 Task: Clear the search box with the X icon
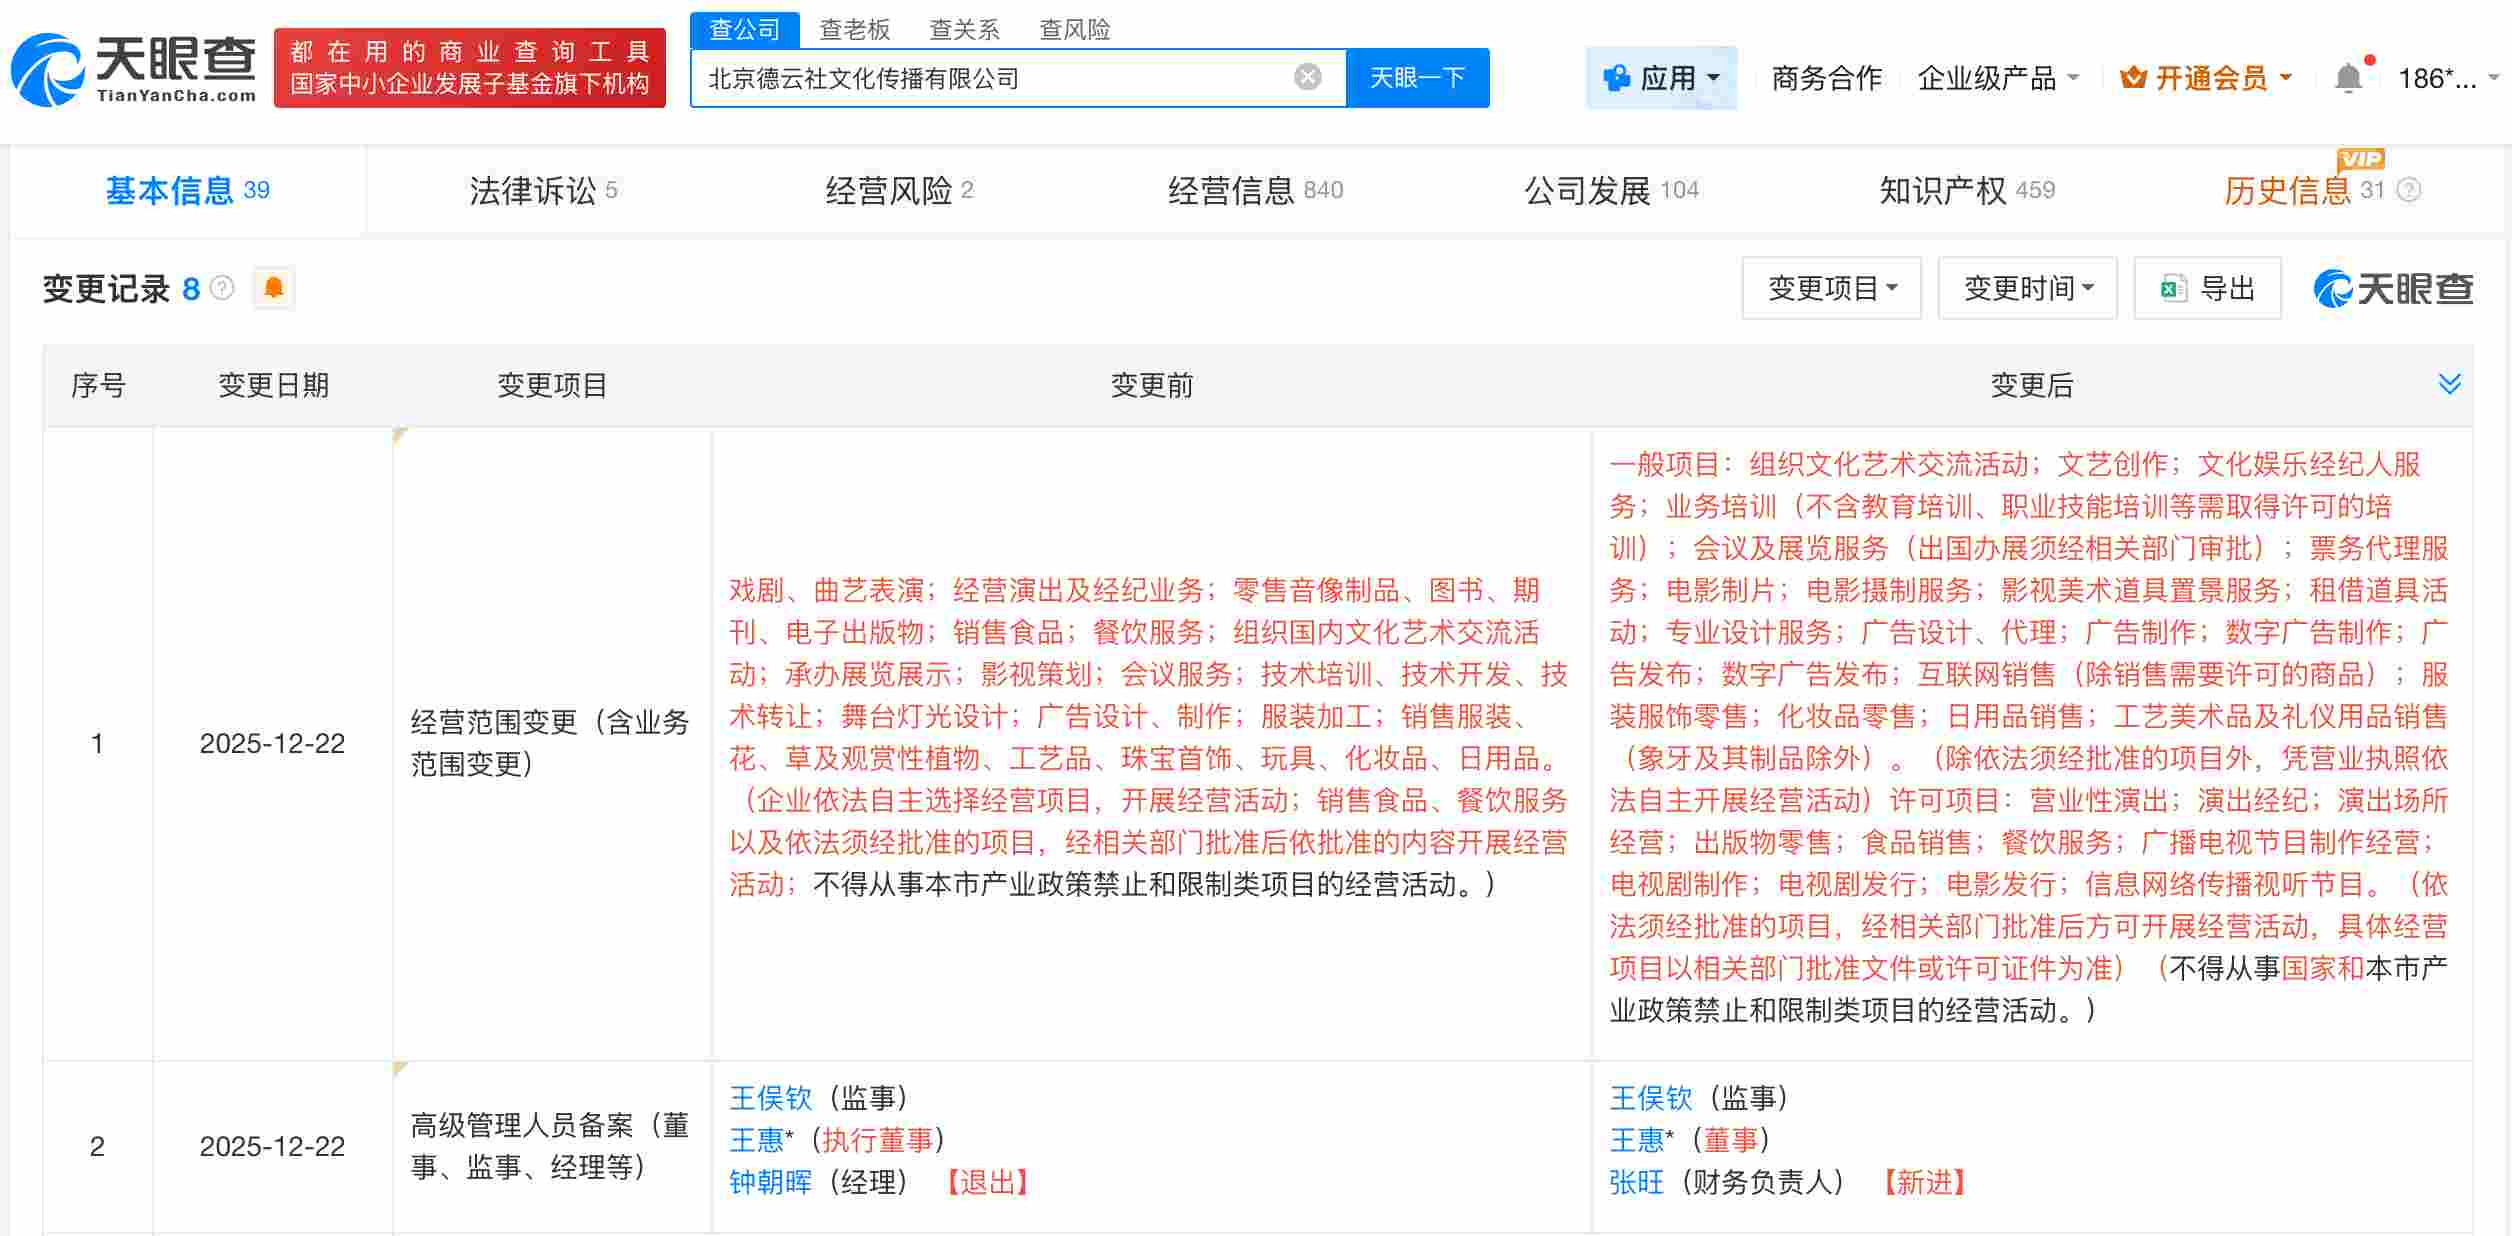click(1305, 76)
